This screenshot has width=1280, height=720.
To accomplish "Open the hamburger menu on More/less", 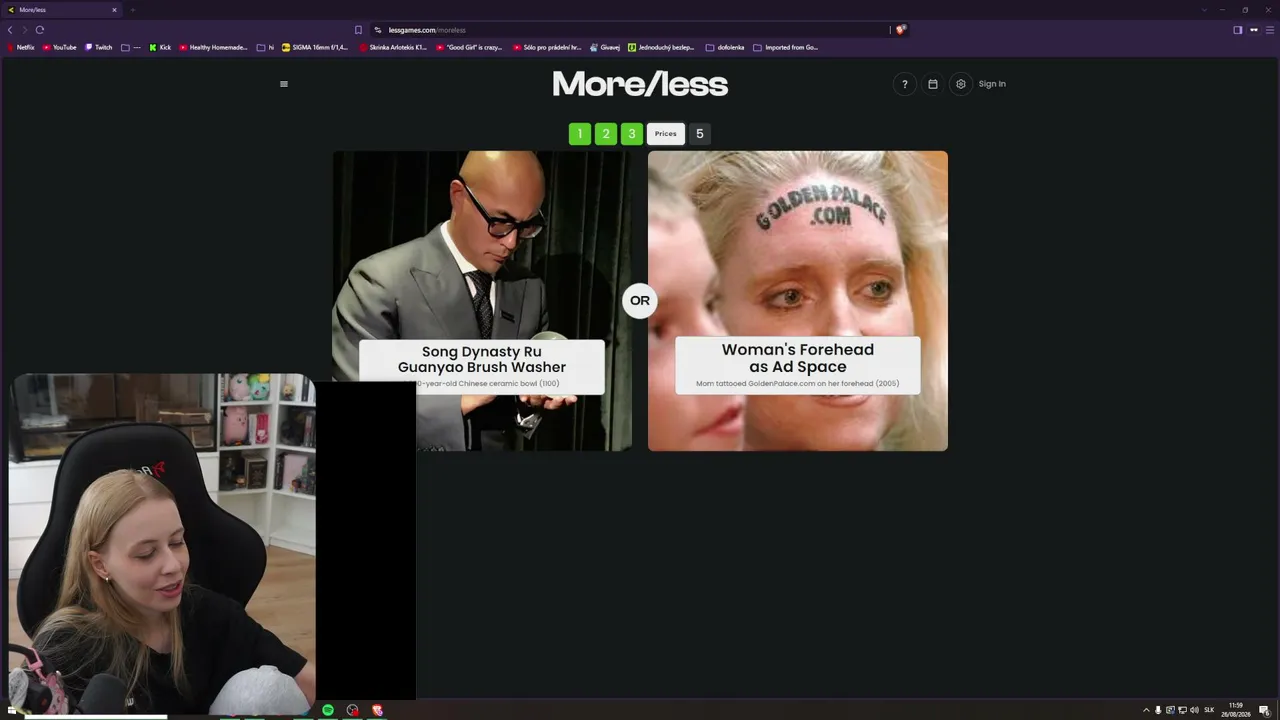I will (x=284, y=84).
